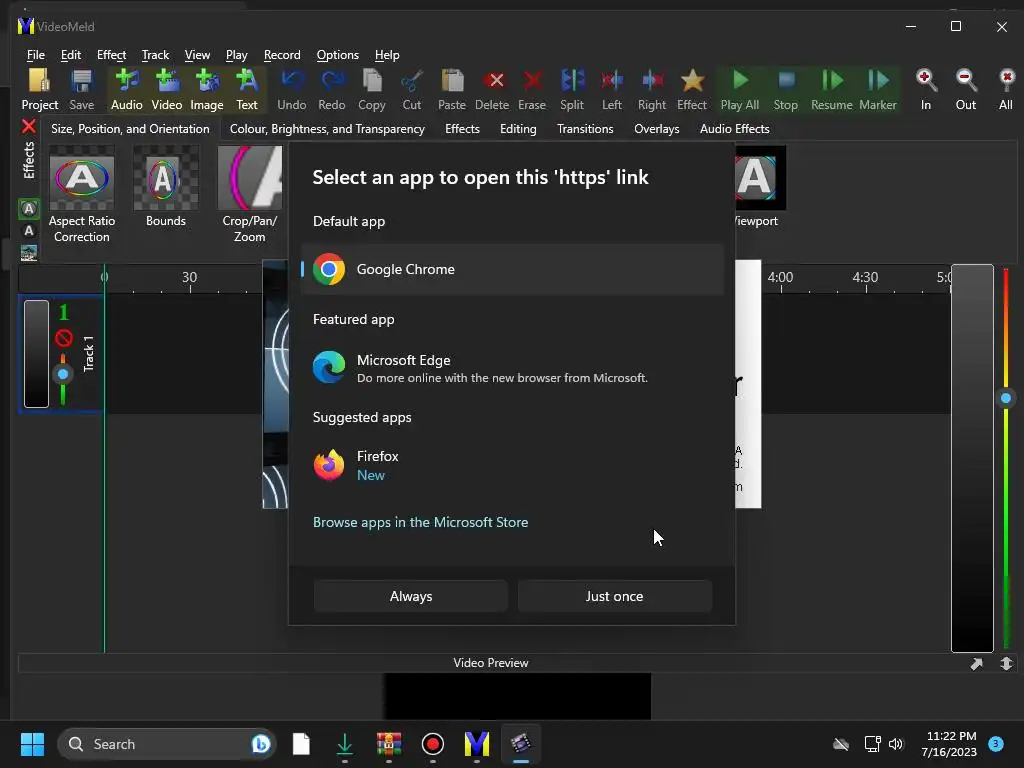Click the Resume playback button

832,89
